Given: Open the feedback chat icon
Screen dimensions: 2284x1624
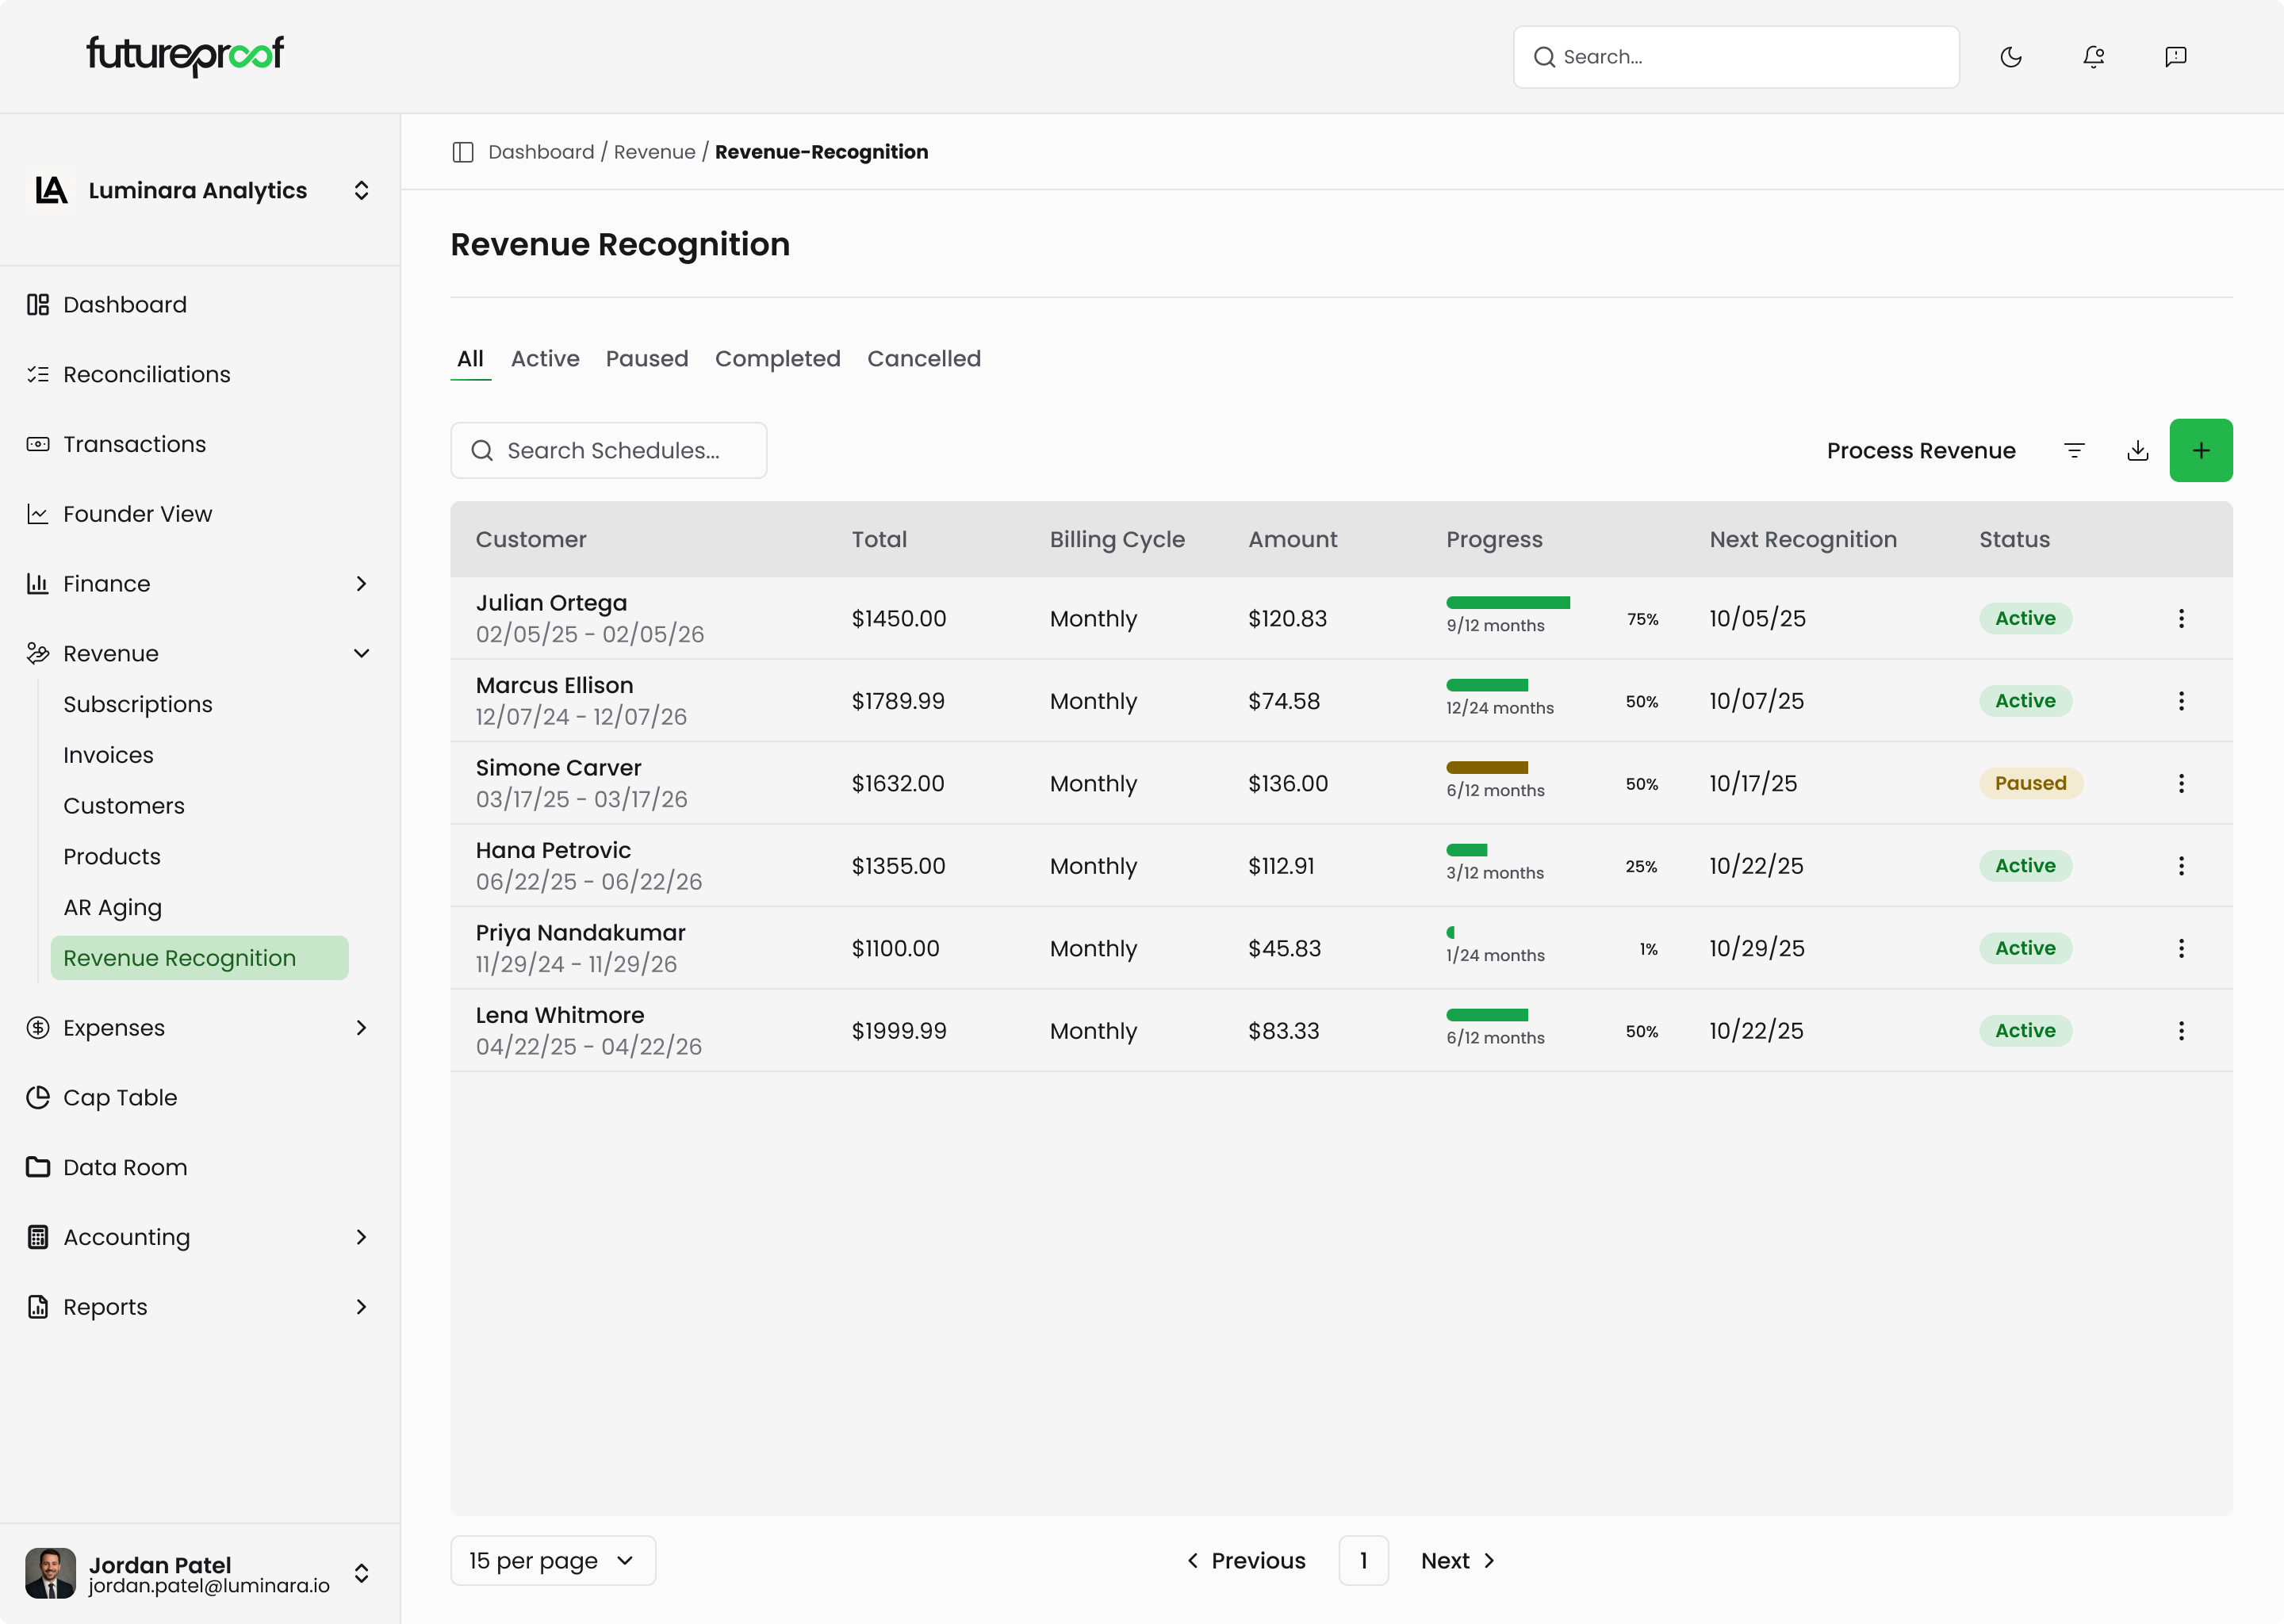Looking at the screenshot, I should click(2175, 57).
